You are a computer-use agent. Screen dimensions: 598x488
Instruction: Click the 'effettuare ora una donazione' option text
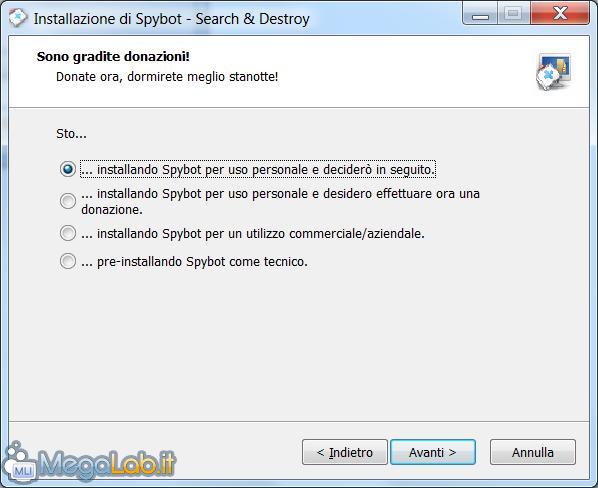280,201
